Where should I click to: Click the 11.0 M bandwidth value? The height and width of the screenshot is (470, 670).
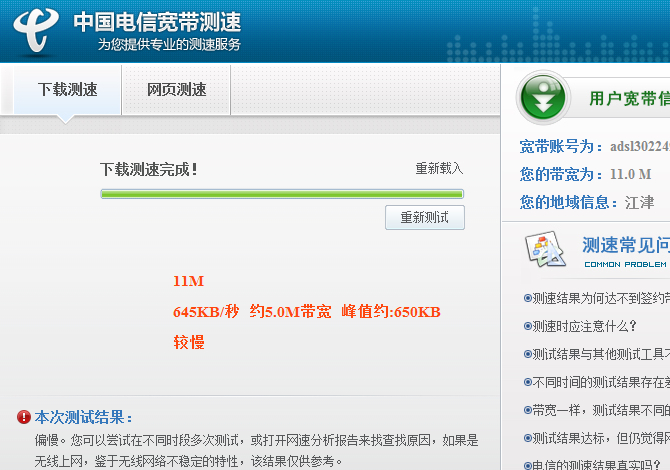click(631, 174)
